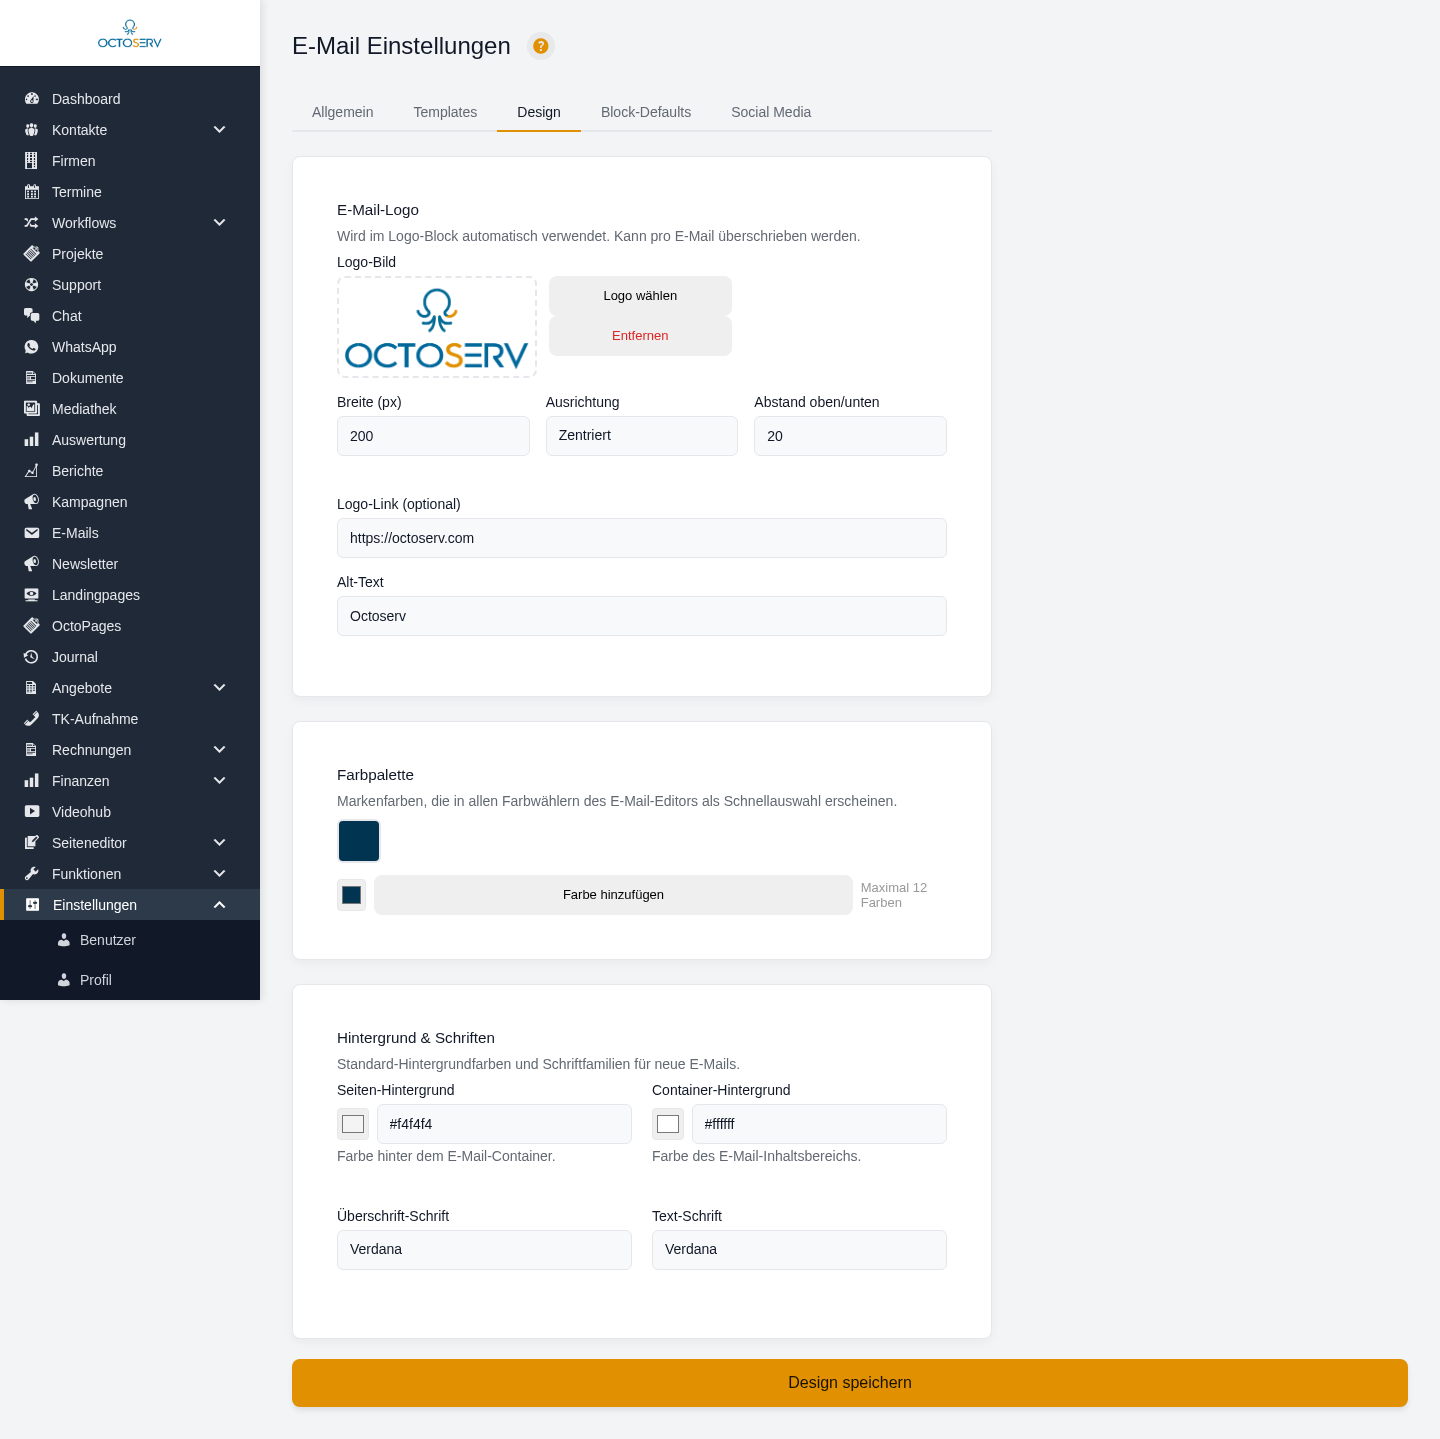Click the Logo wählen button
Image resolution: width=1440 pixels, height=1439 pixels.
click(x=640, y=296)
